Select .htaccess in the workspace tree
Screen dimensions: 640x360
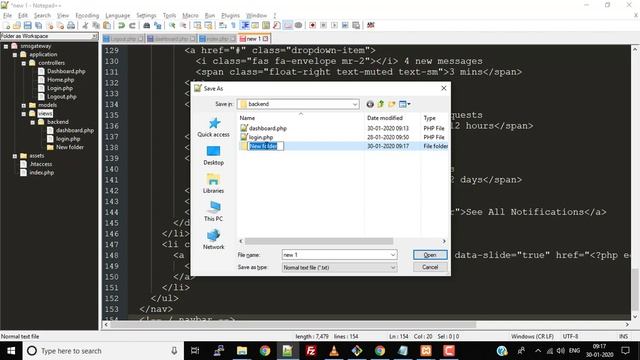coord(41,164)
